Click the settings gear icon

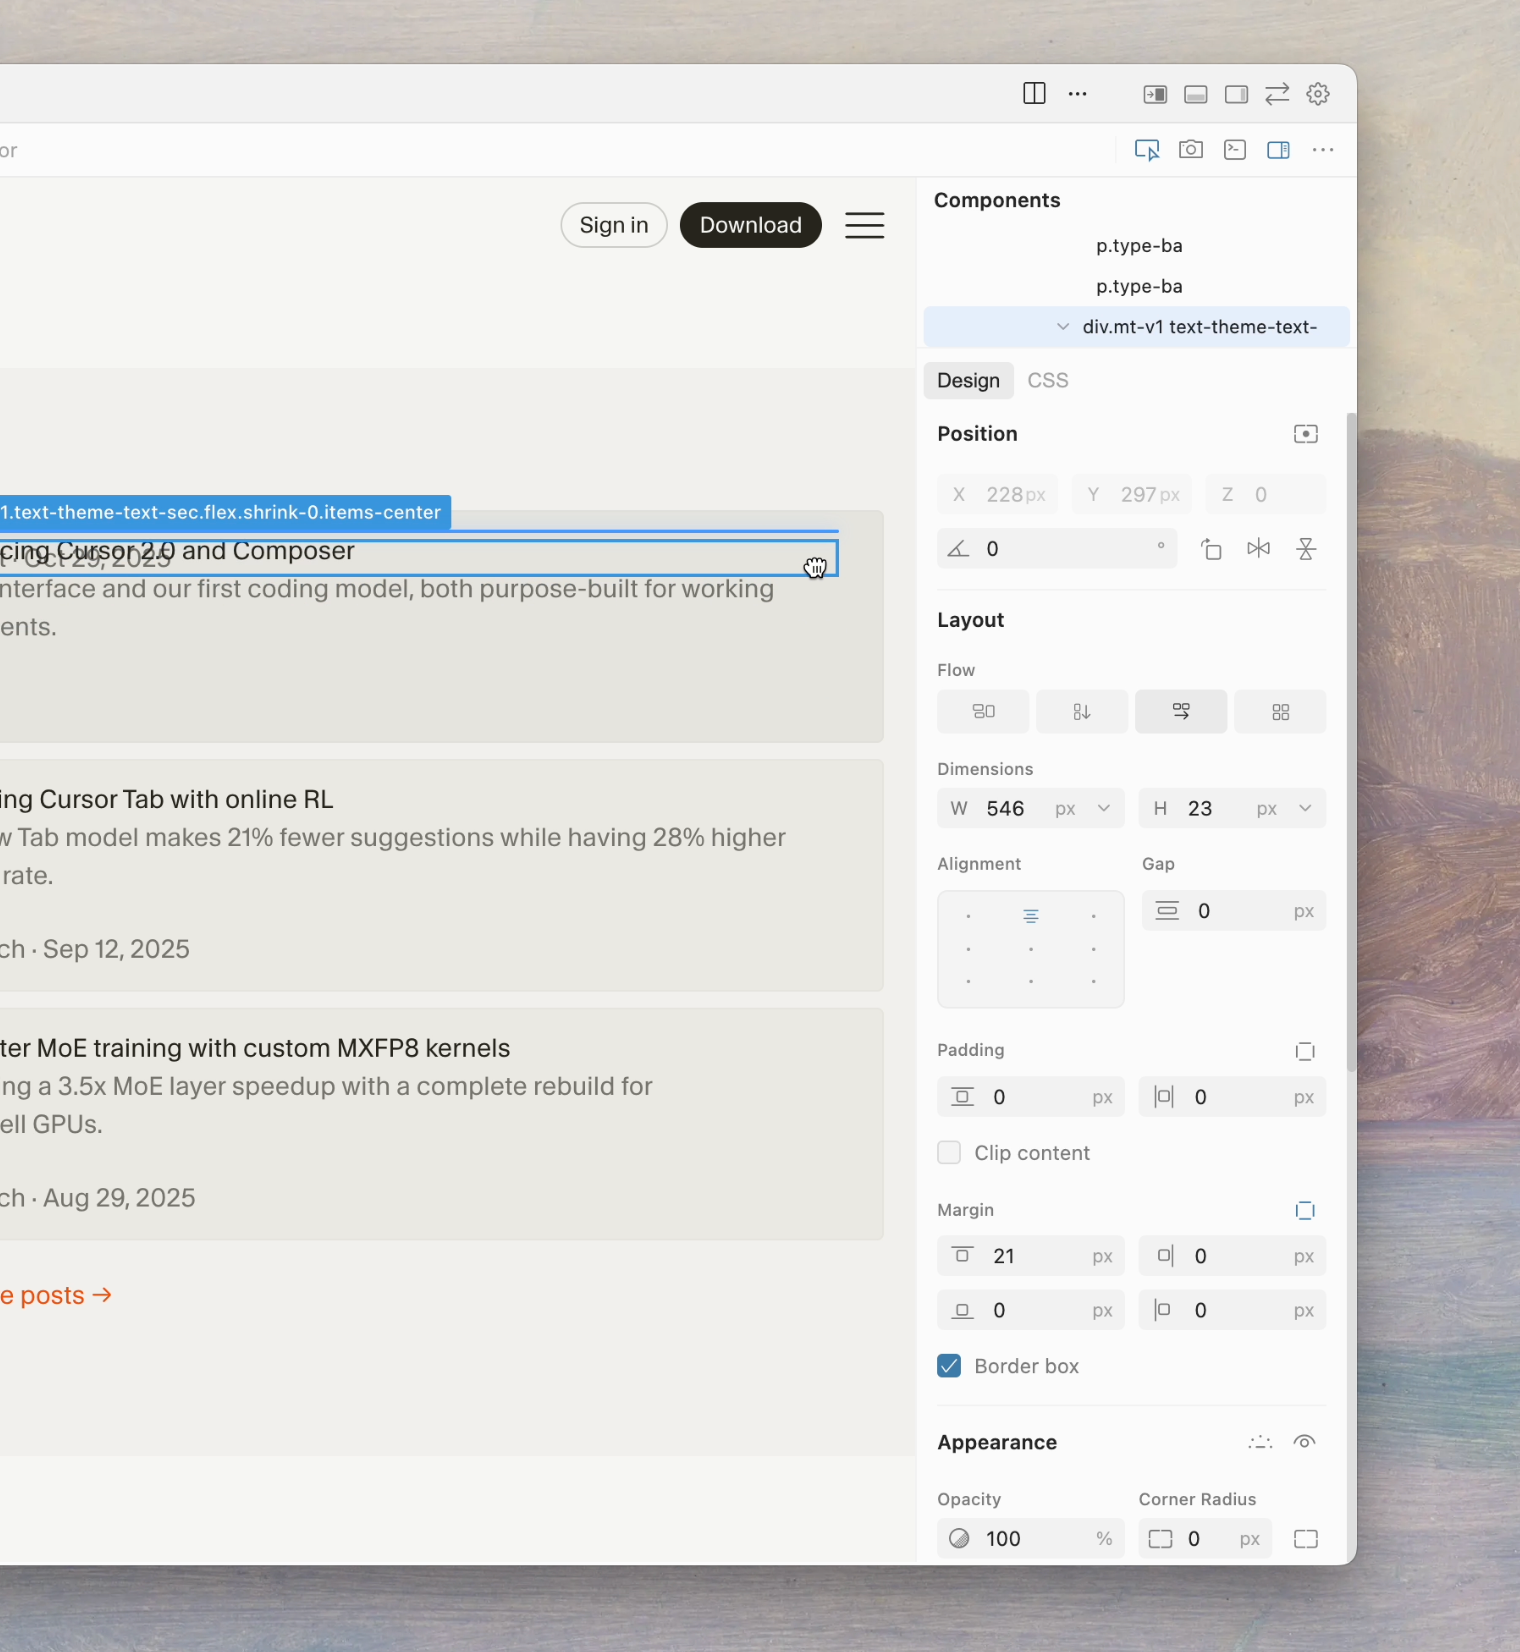[1318, 94]
